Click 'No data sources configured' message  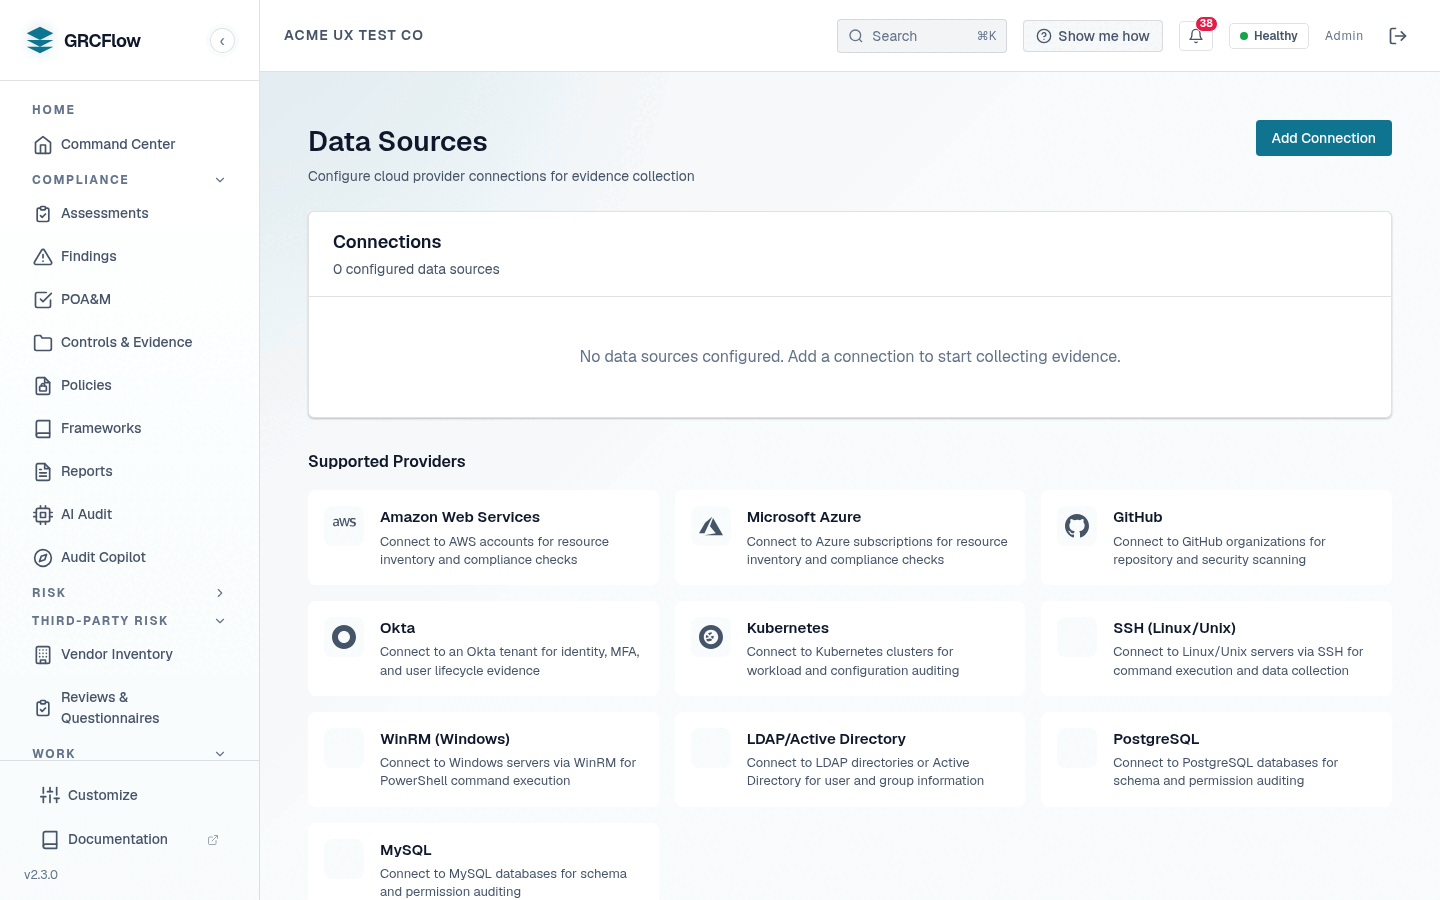[x=850, y=357]
